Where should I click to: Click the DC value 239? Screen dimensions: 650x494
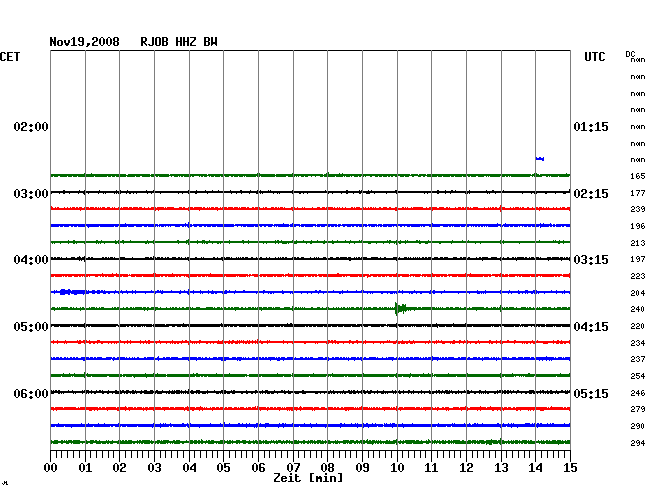click(x=638, y=209)
